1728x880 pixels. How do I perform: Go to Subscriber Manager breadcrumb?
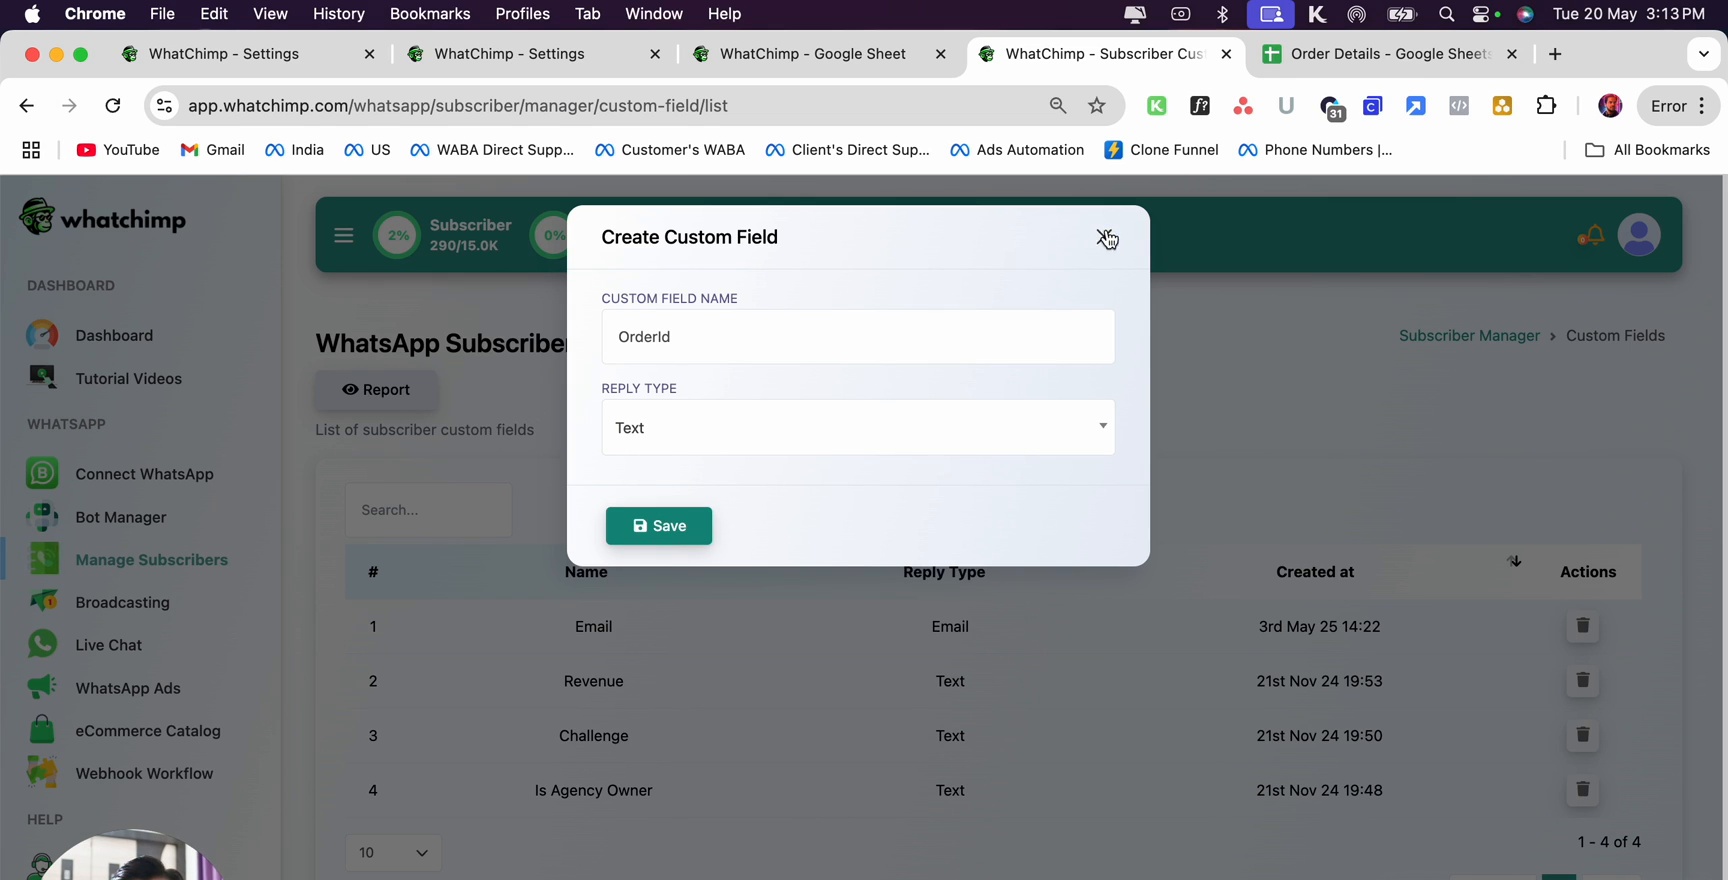1469,336
